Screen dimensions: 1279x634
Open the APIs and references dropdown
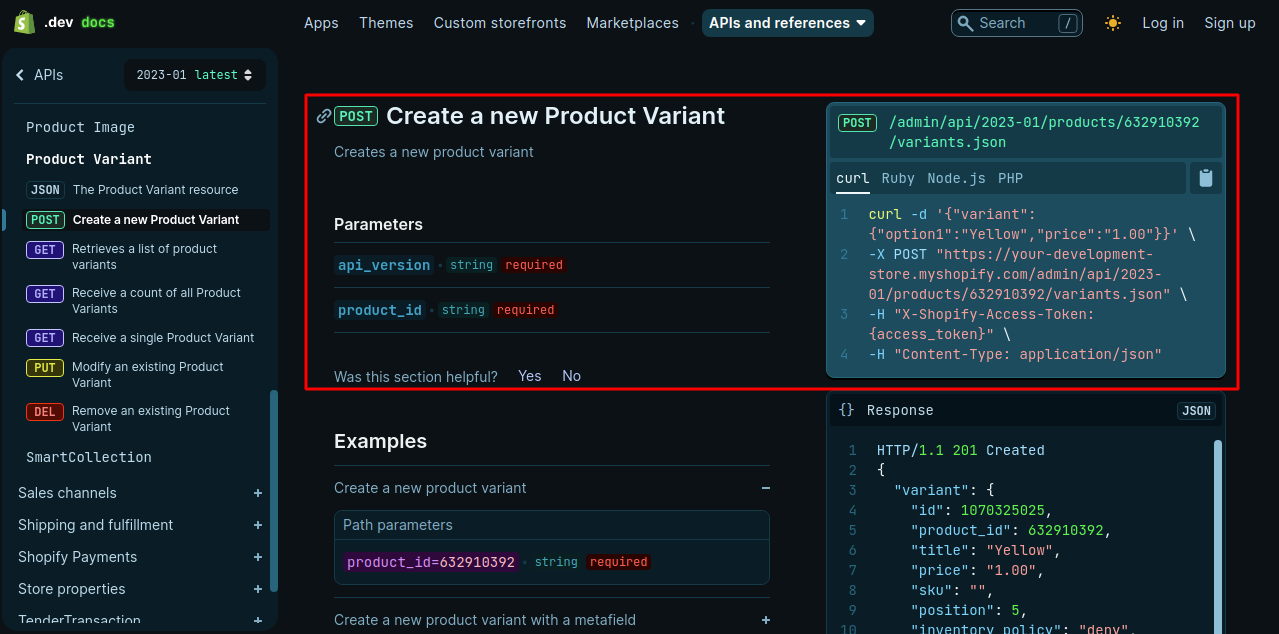tap(788, 23)
